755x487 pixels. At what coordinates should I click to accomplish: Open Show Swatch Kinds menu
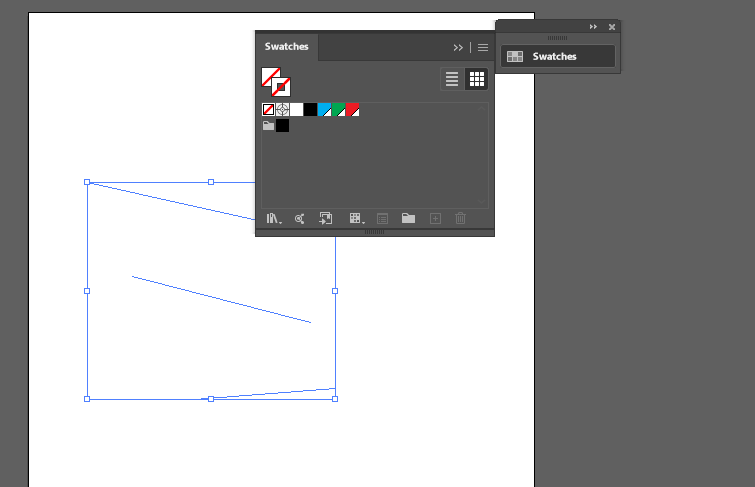click(x=357, y=219)
